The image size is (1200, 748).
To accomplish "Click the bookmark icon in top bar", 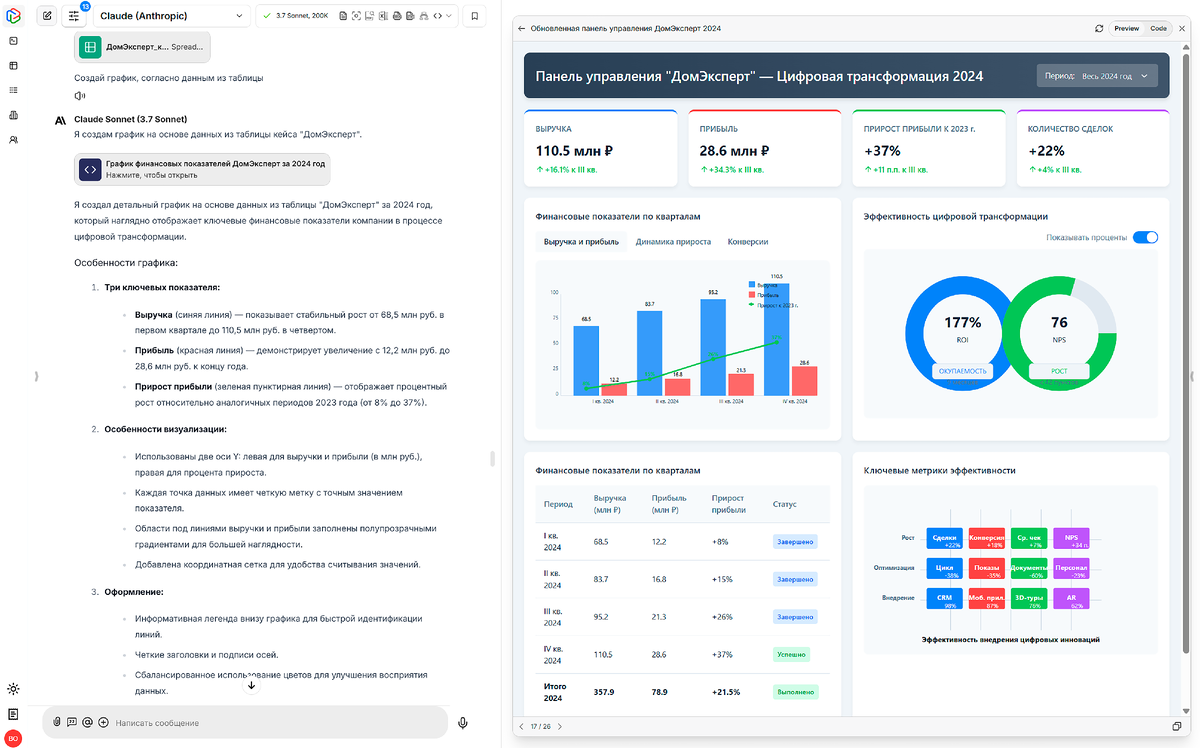I will [x=474, y=16].
